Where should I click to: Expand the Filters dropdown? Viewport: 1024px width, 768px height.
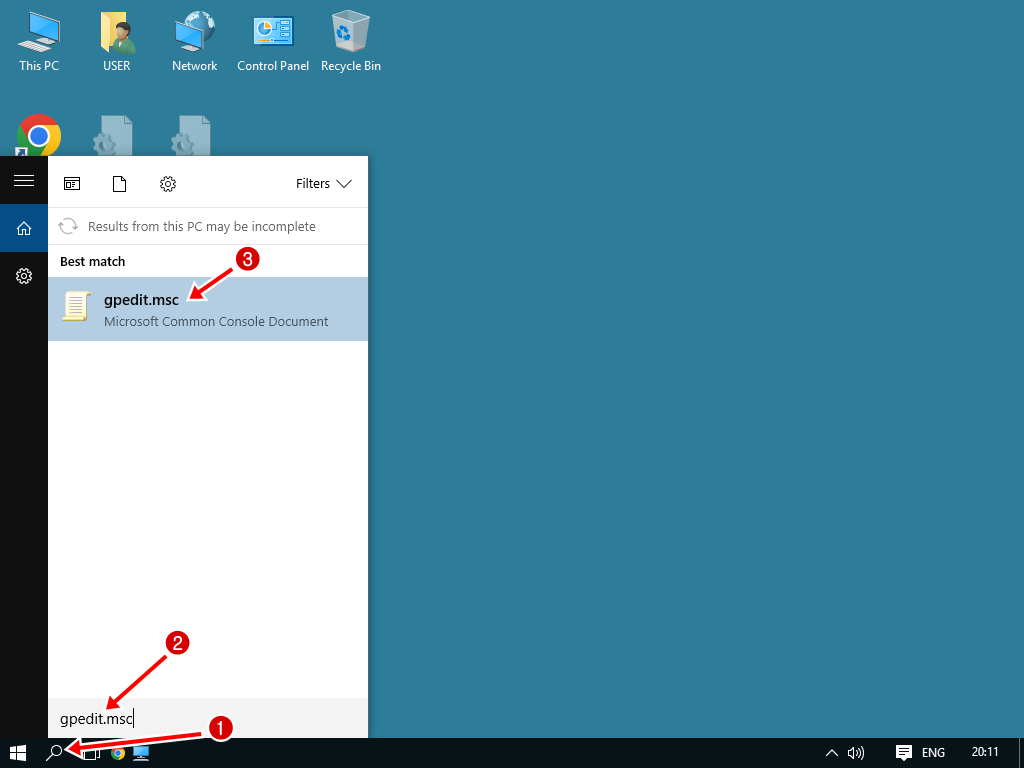[x=324, y=184]
